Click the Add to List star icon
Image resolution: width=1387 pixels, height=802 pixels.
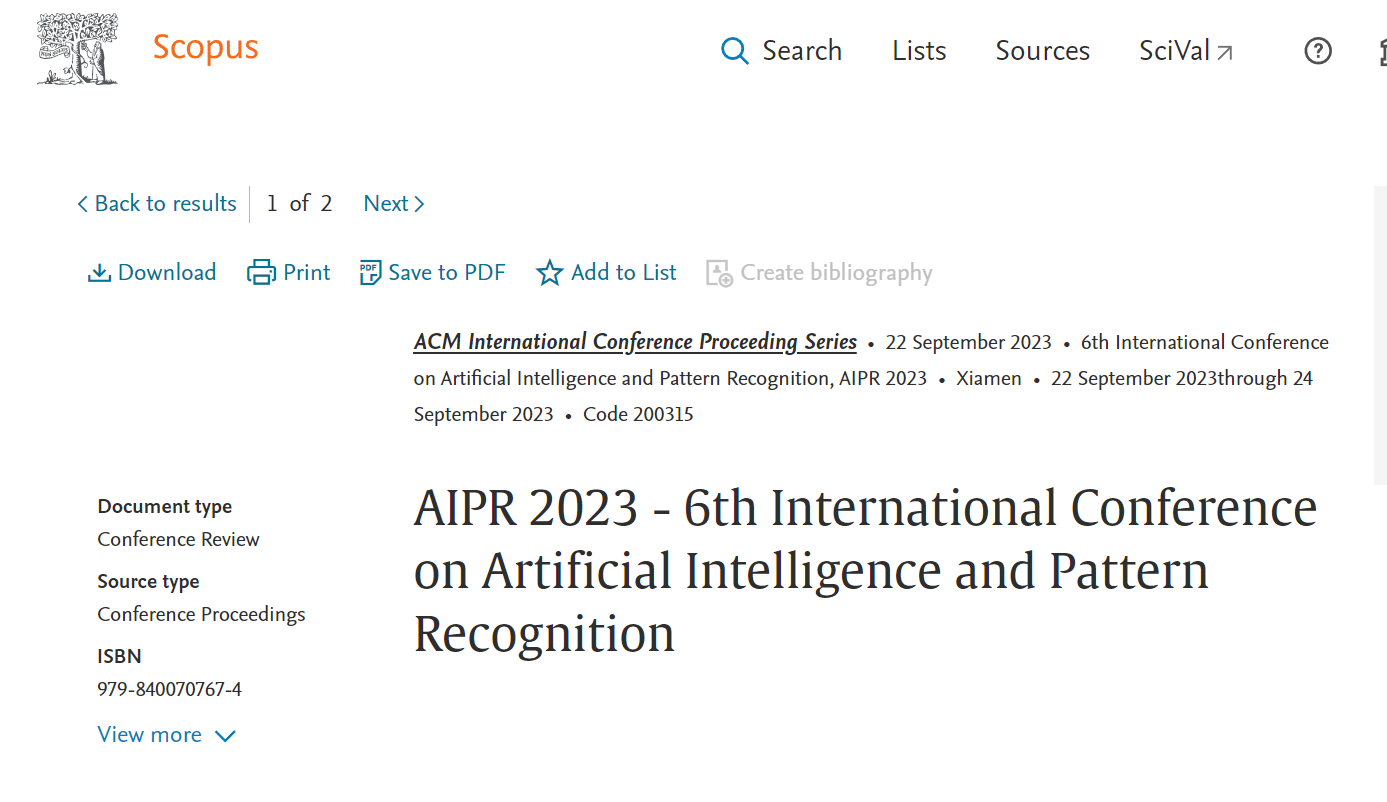(550, 273)
